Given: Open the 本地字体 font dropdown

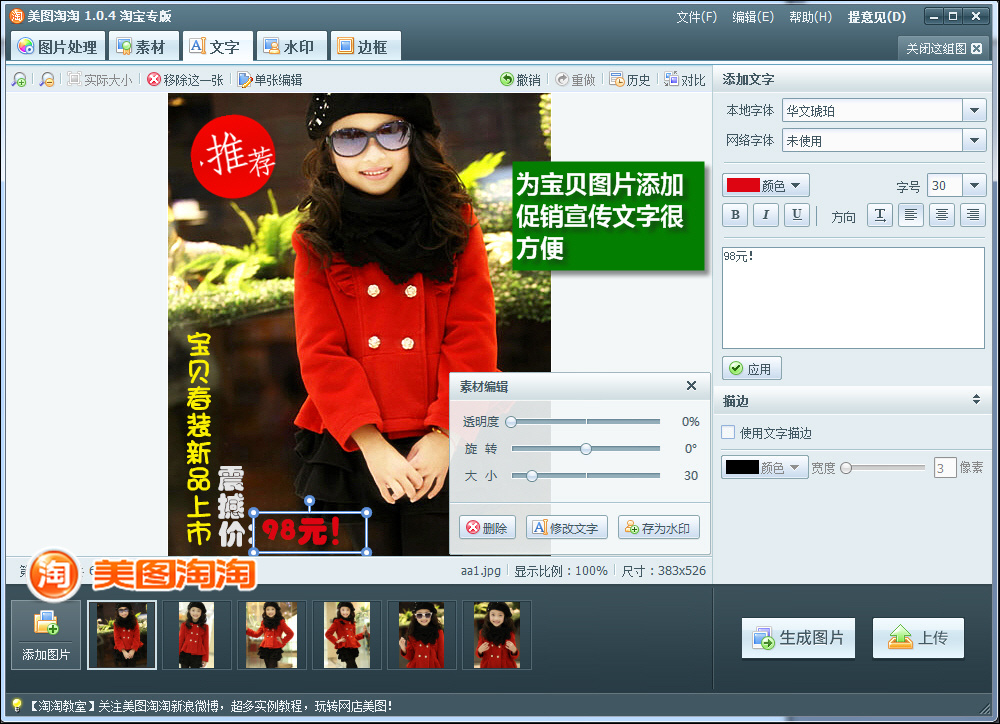Looking at the screenshot, I should click(974, 110).
